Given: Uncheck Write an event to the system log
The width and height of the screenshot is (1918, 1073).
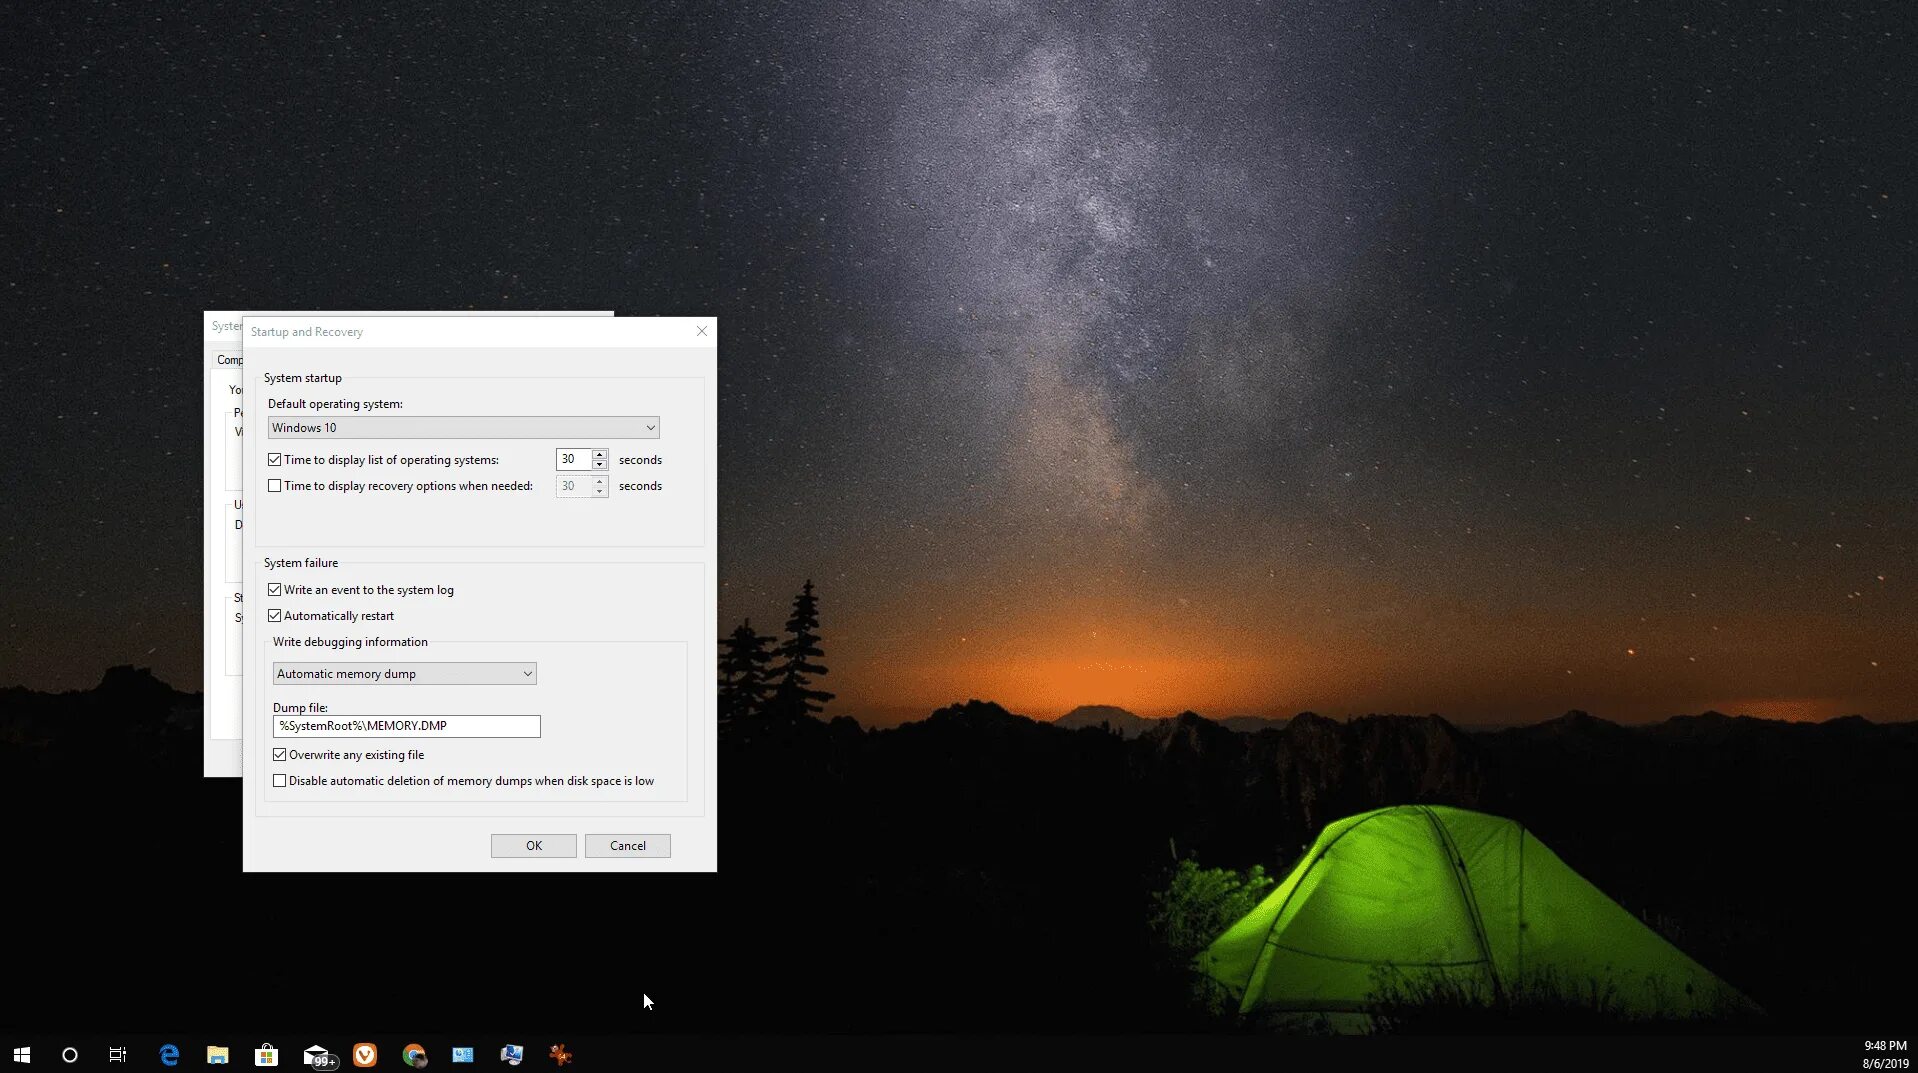Looking at the screenshot, I should point(275,589).
